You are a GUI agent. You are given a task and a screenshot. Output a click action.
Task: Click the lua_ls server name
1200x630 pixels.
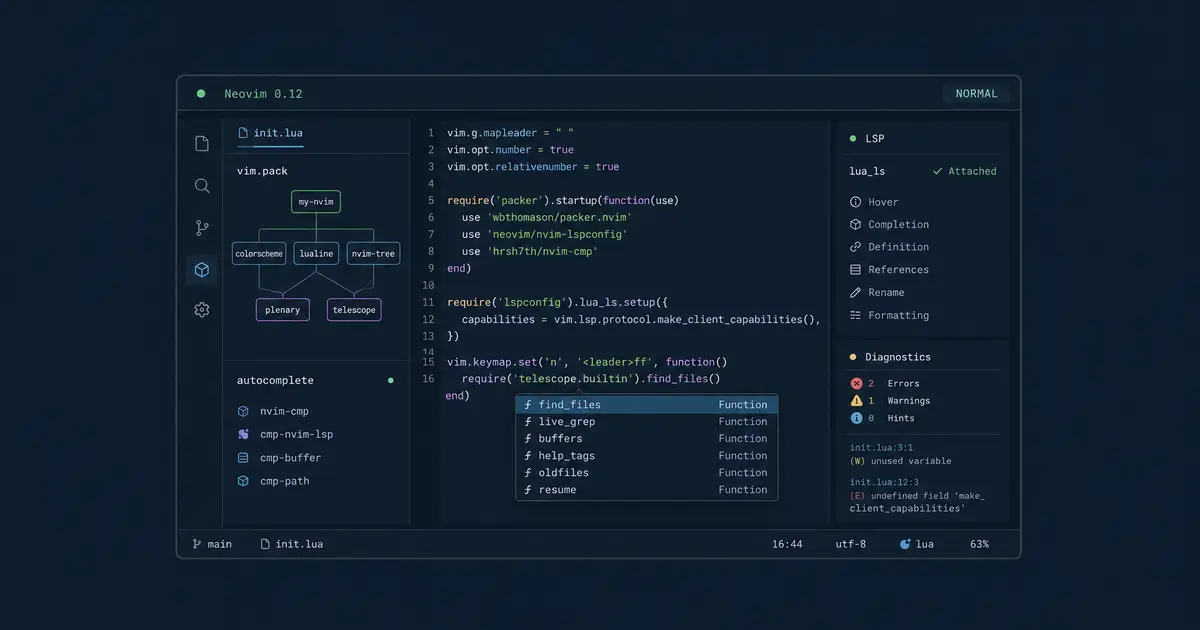867,171
